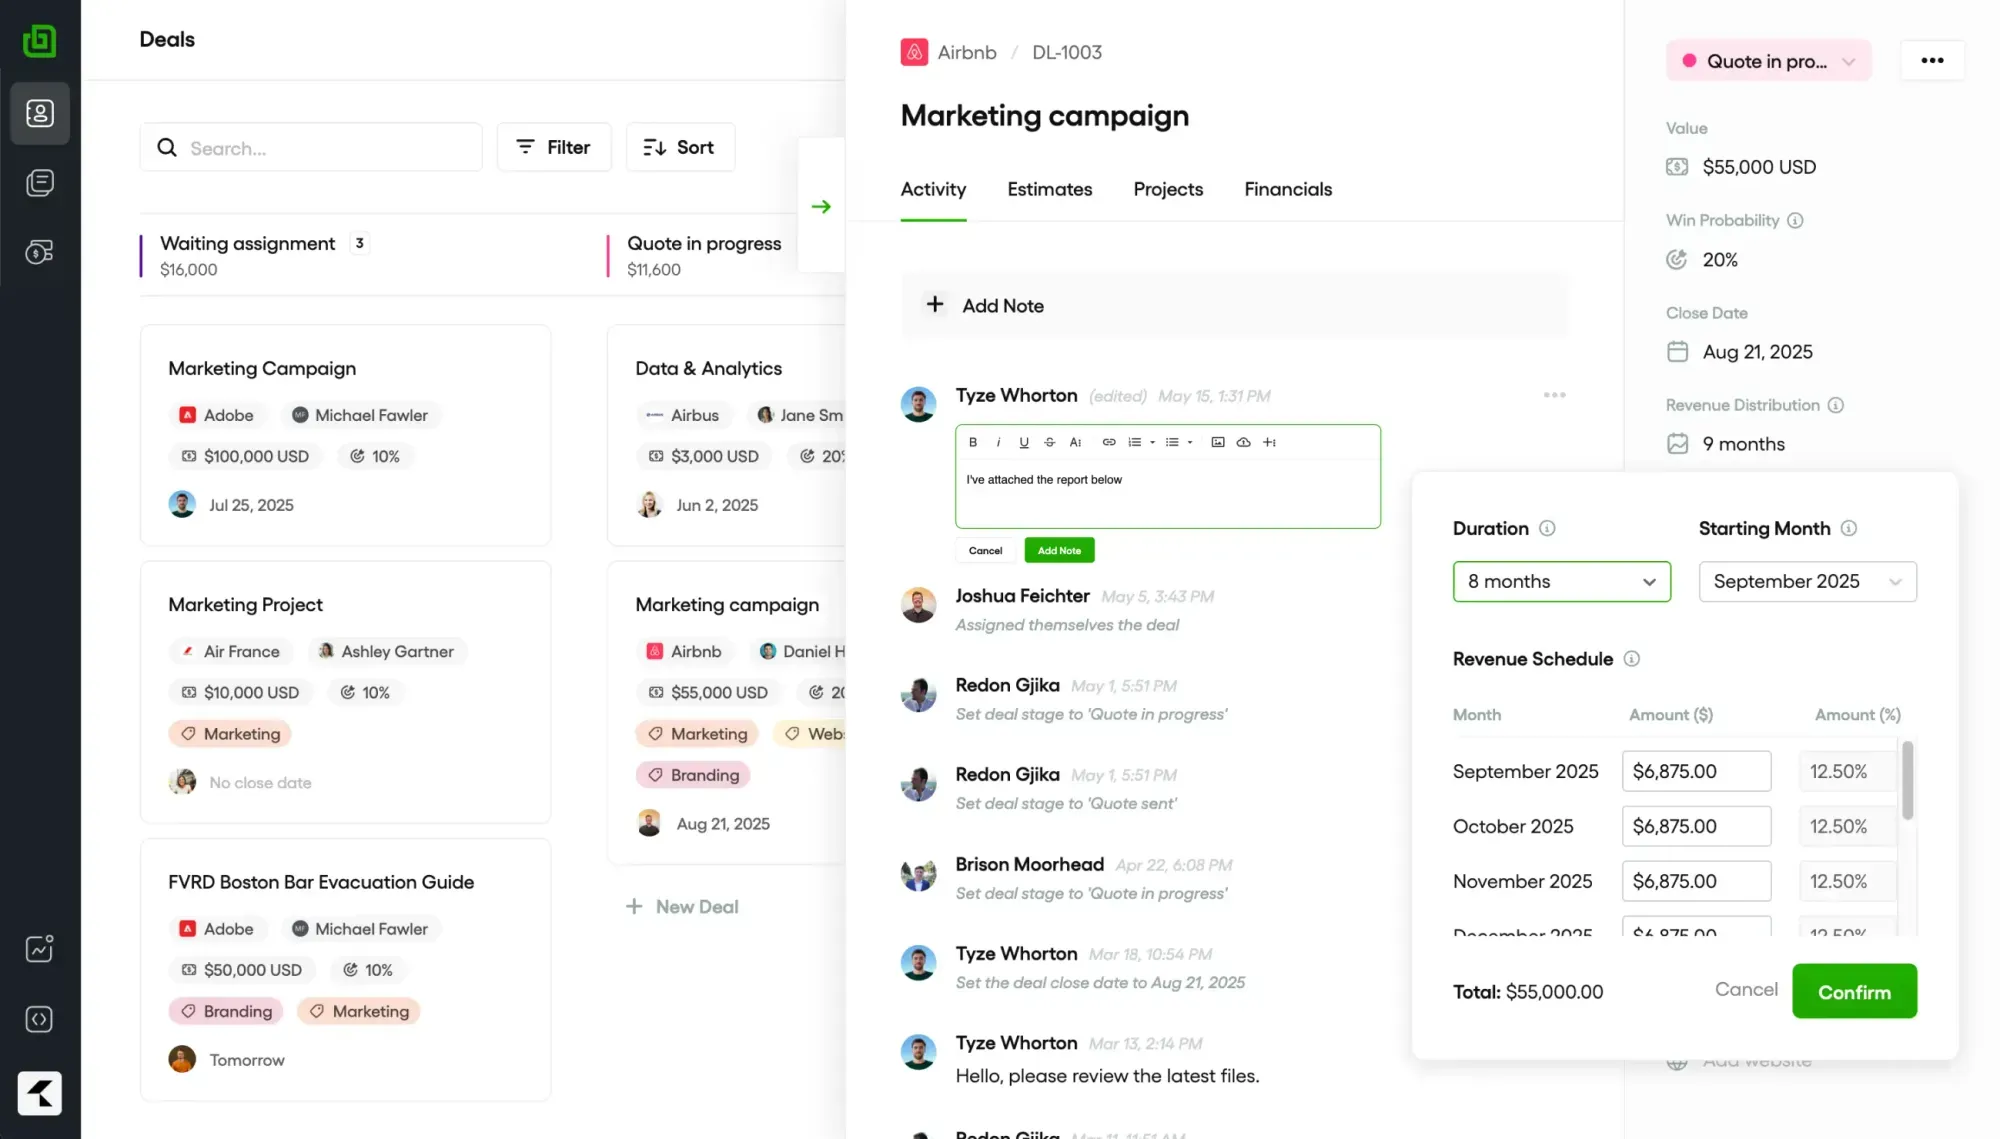This screenshot has width=2000, height=1139.
Task: Switch to the Financials tab
Action: click(1287, 189)
